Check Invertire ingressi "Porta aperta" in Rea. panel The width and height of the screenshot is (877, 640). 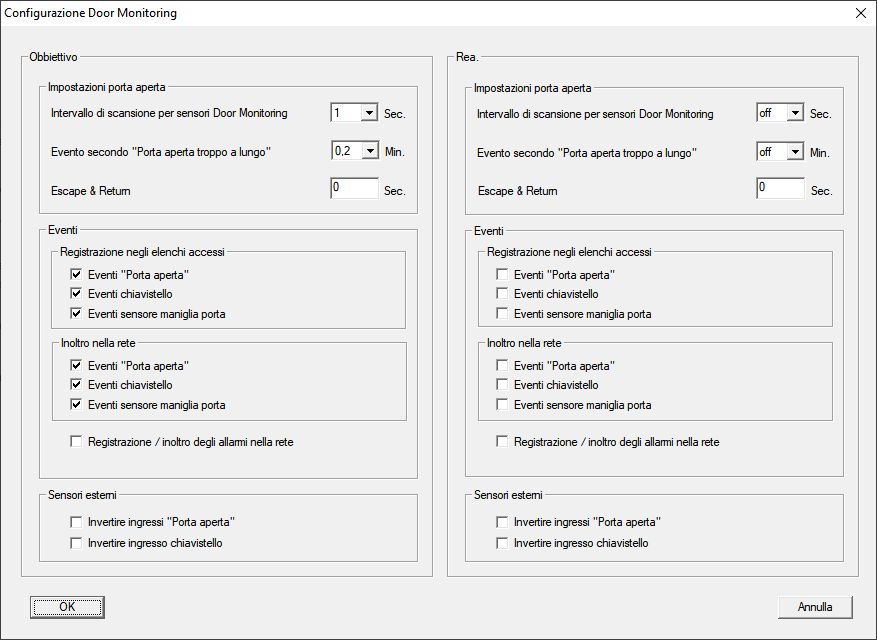click(x=503, y=522)
